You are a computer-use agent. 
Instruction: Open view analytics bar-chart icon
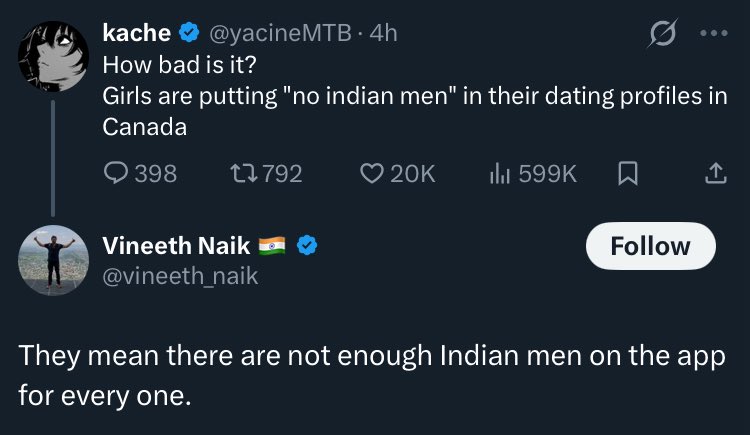(x=500, y=173)
